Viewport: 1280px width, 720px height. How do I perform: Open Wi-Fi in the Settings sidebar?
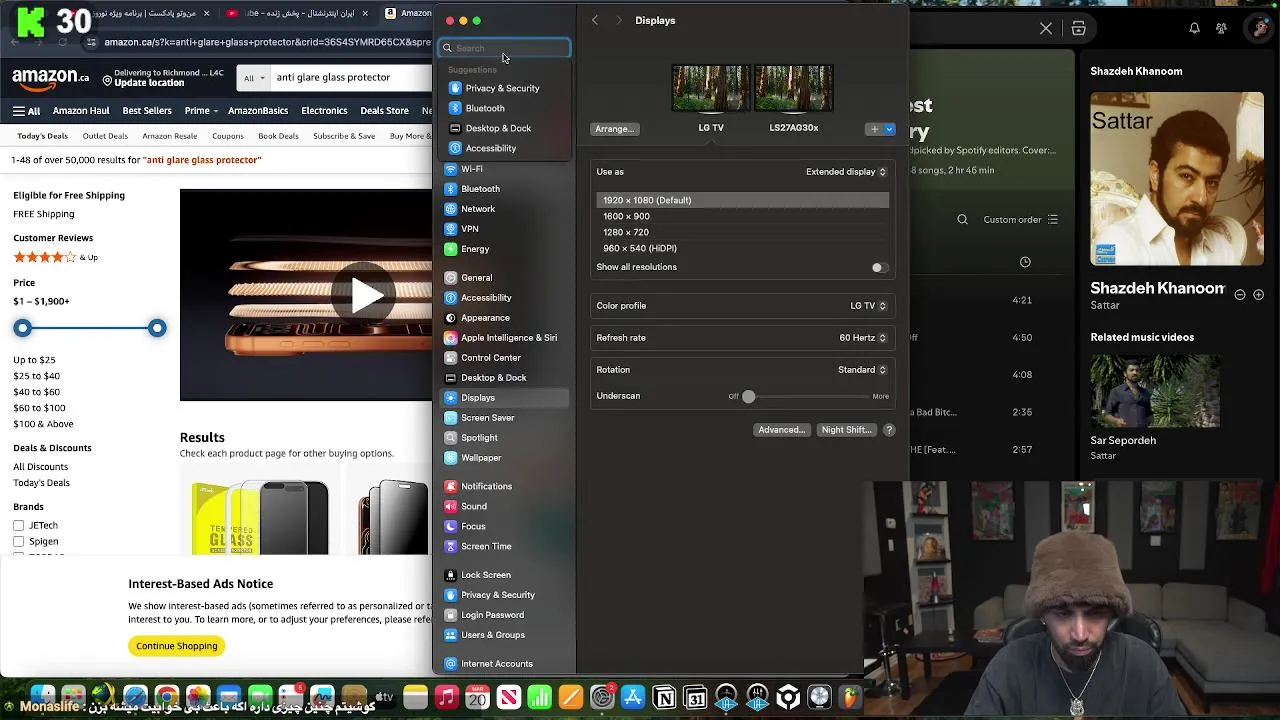(x=505, y=169)
